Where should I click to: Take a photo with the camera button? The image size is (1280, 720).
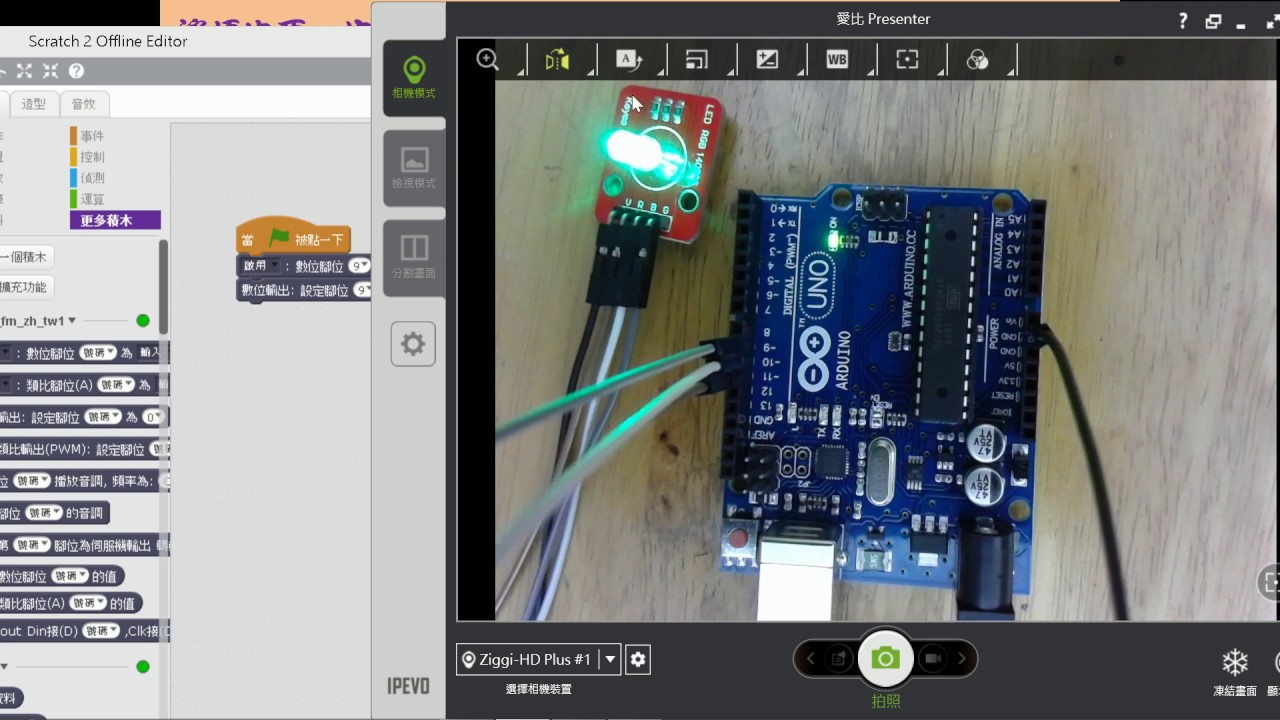pos(885,658)
